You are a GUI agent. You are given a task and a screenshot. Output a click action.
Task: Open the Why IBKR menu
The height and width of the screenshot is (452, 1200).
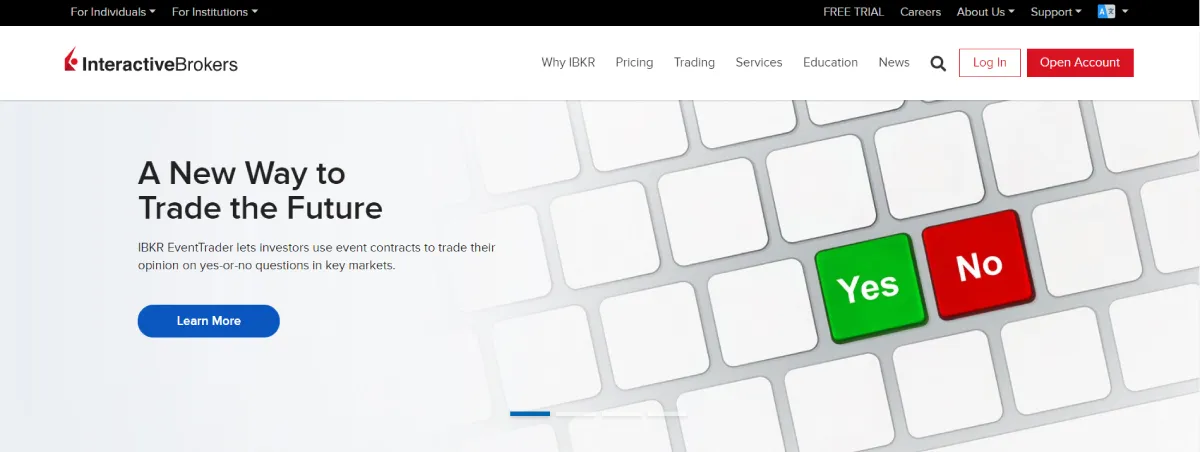pyautogui.click(x=568, y=62)
